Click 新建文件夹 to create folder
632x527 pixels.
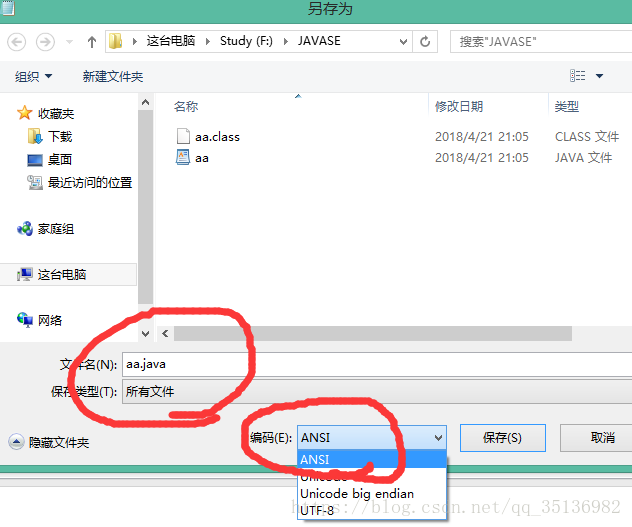(x=113, y=76)
